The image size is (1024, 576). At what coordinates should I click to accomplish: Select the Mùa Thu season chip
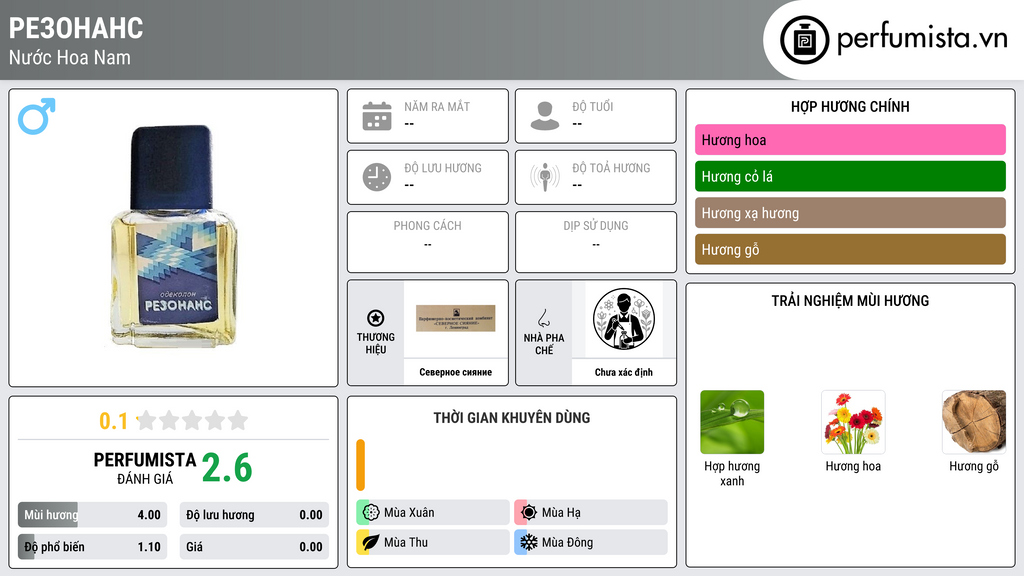(433, 542)
